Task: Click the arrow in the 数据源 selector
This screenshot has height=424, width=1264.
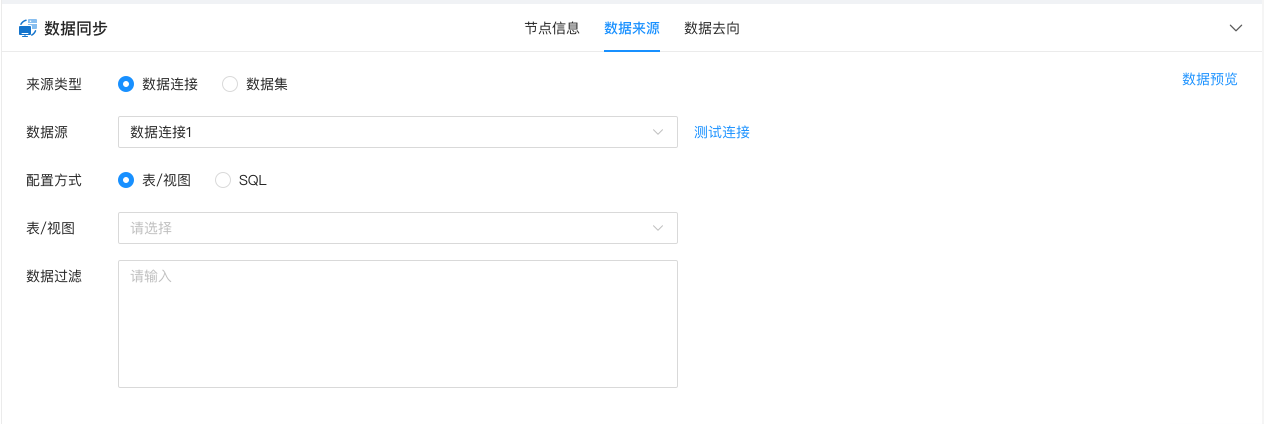Action: coord(658,132)
